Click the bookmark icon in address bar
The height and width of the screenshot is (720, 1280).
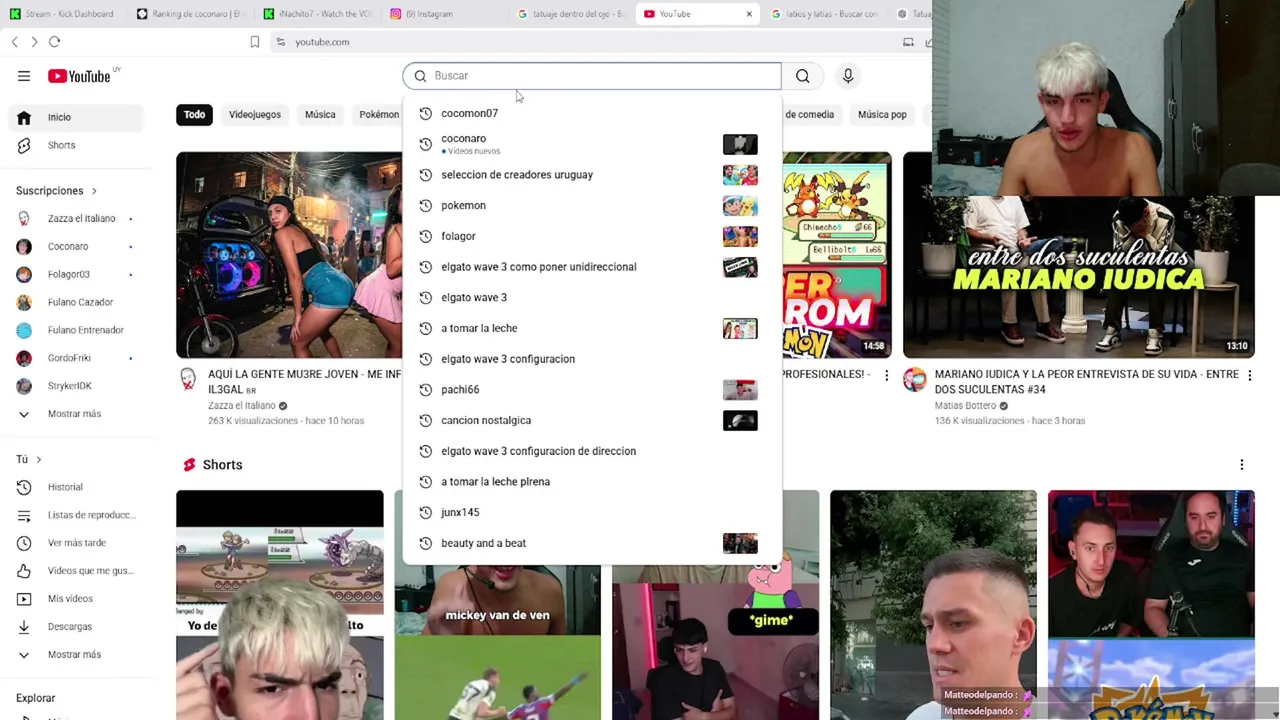point(255,42)
